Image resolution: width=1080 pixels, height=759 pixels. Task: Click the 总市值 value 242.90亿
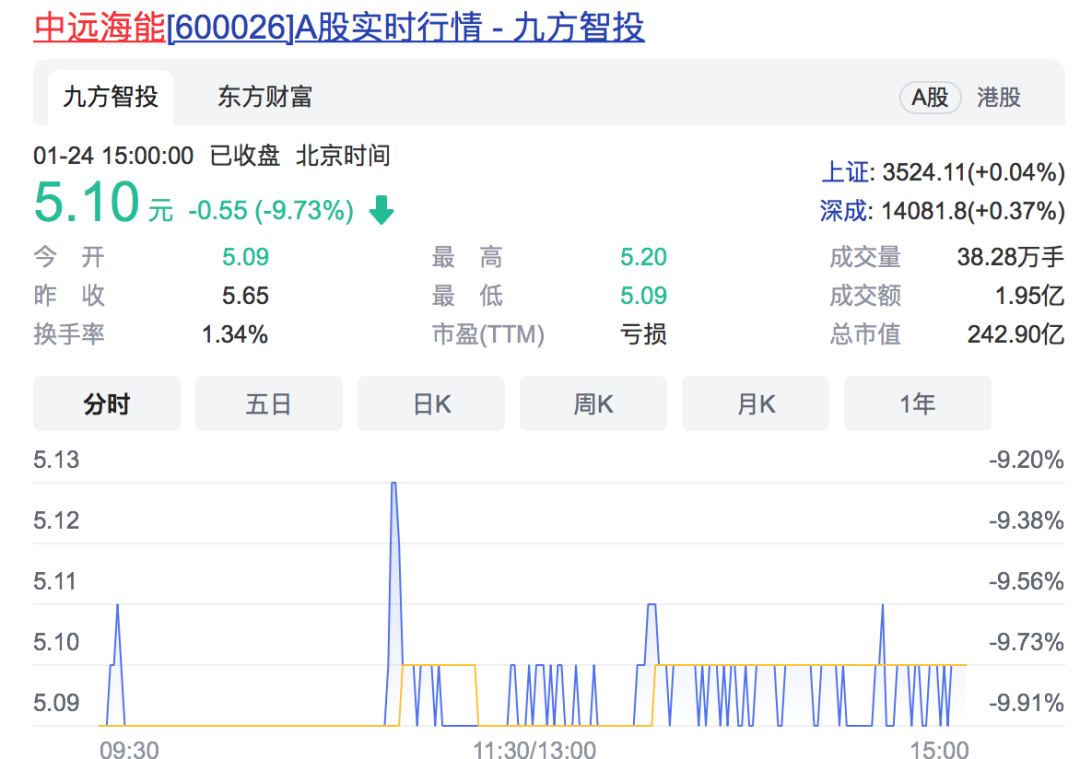1016,335
